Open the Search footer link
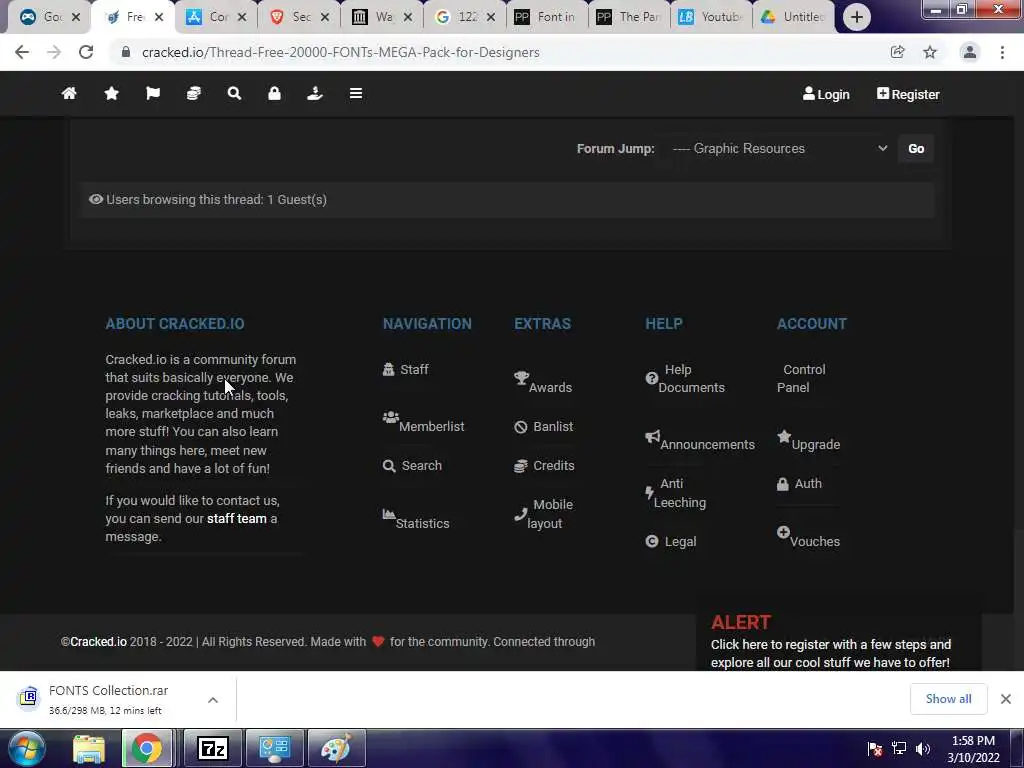Image resolution: width=1024 pixels, height=768 pixels. [x=412, y=466]
